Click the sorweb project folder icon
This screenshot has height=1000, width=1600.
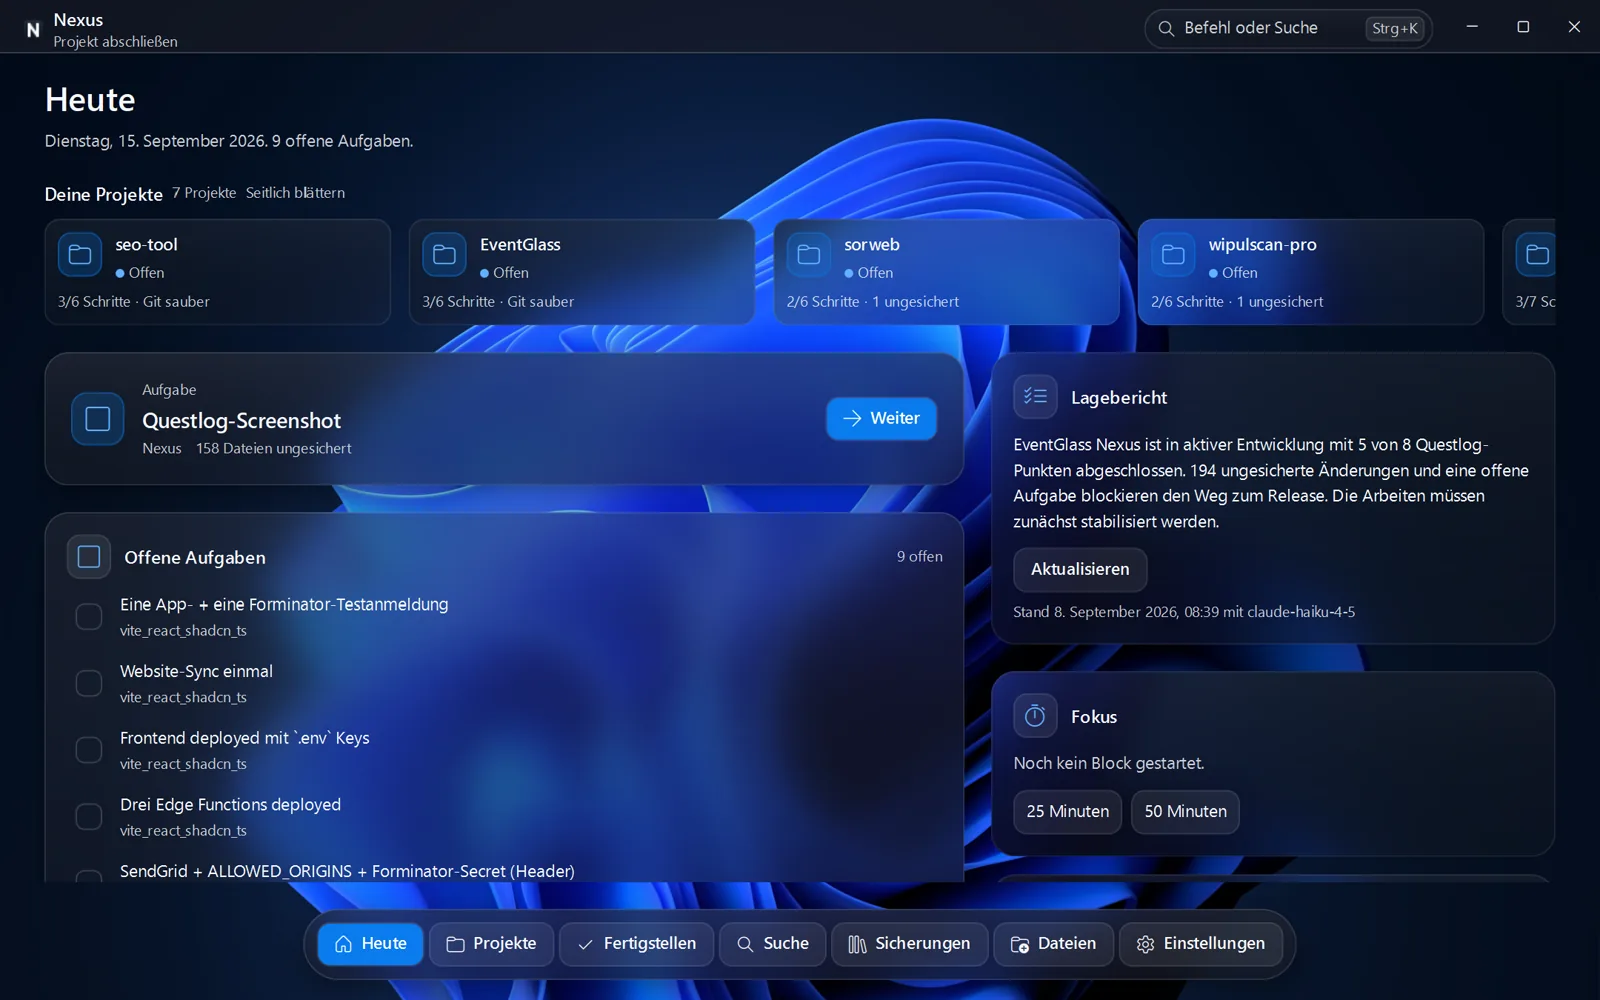809,255
